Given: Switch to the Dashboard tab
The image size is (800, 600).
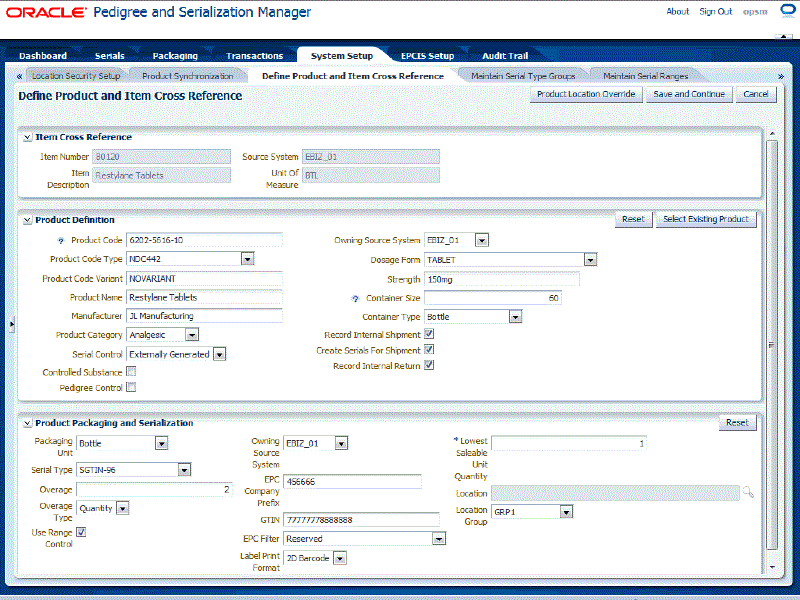Looking at the screenshot, I should [43, 56].
